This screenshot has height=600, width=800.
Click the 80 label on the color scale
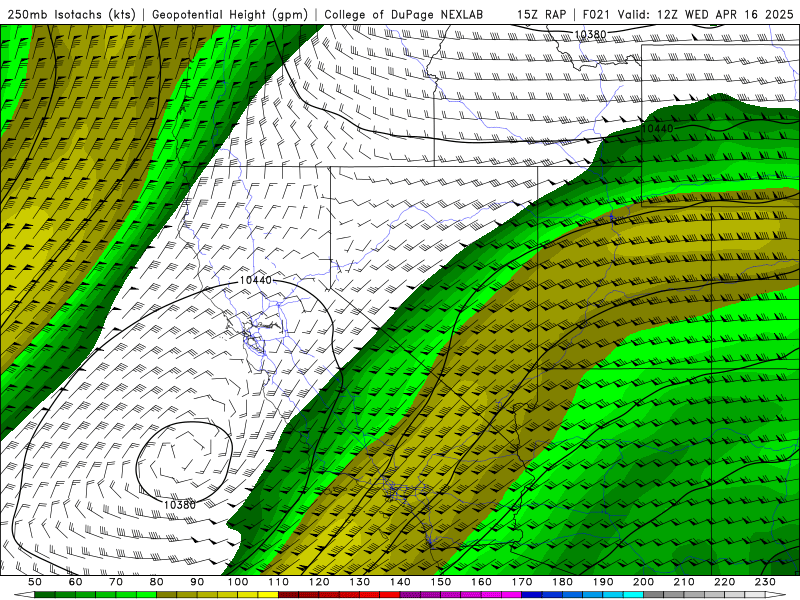coord(157,582)
